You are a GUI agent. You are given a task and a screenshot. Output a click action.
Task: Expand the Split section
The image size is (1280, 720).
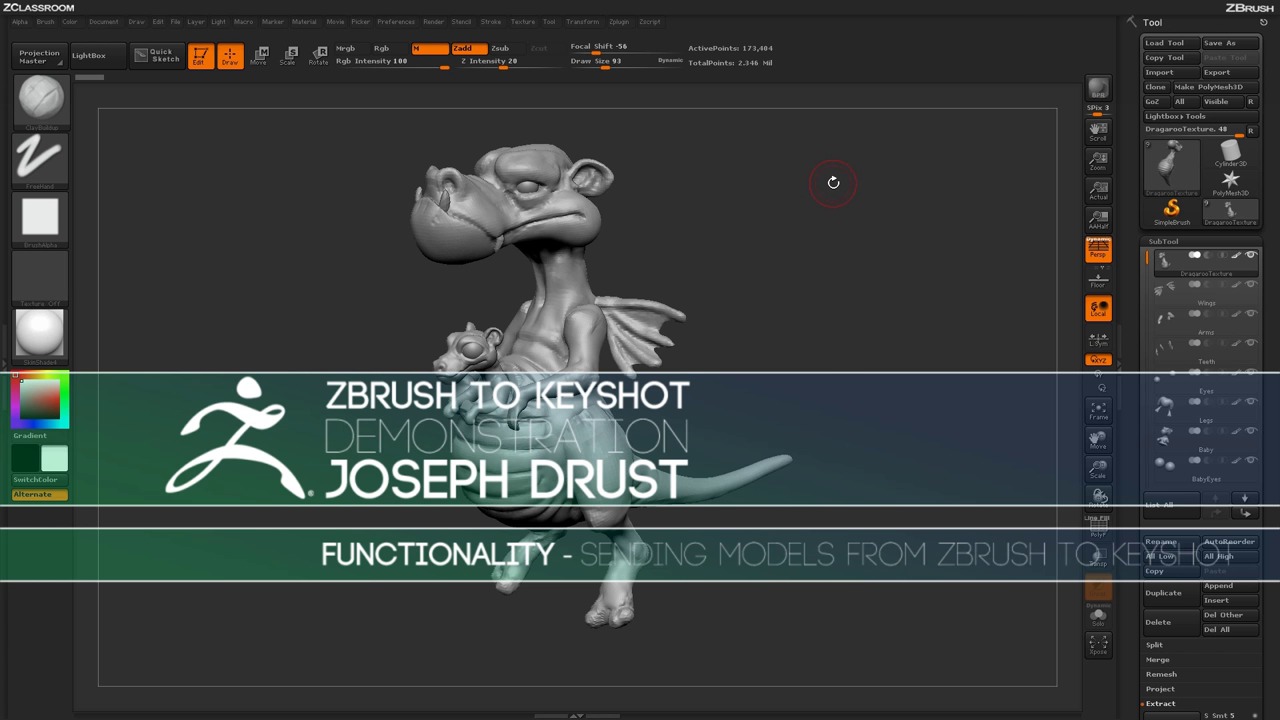pos(1154,645)
